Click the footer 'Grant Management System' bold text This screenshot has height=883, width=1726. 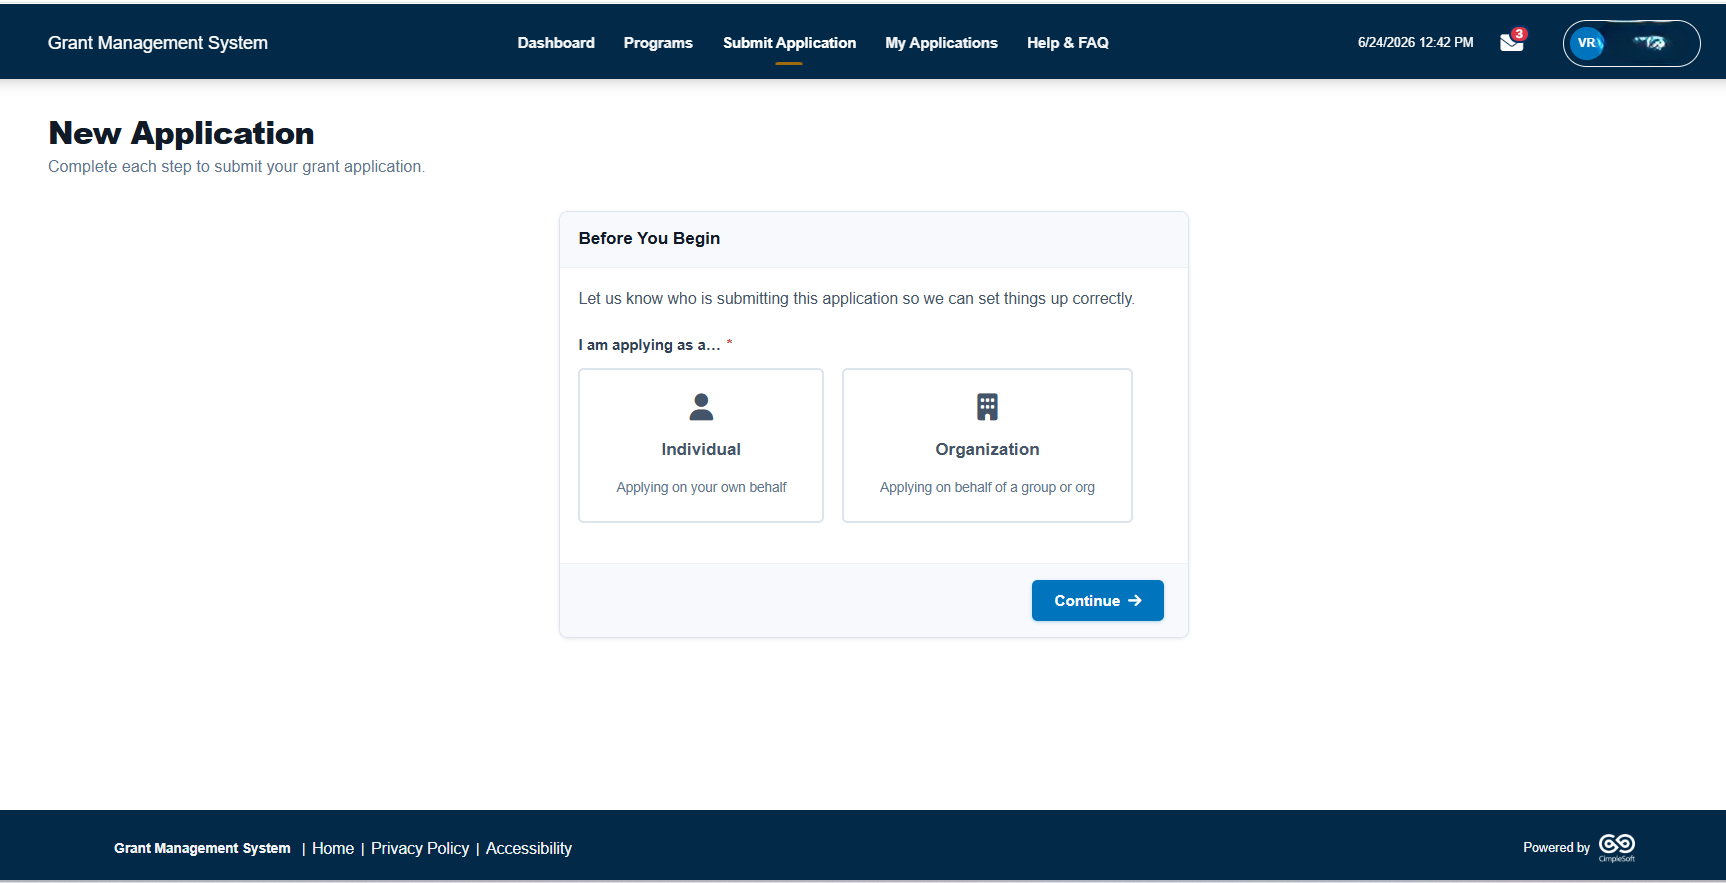202,848
